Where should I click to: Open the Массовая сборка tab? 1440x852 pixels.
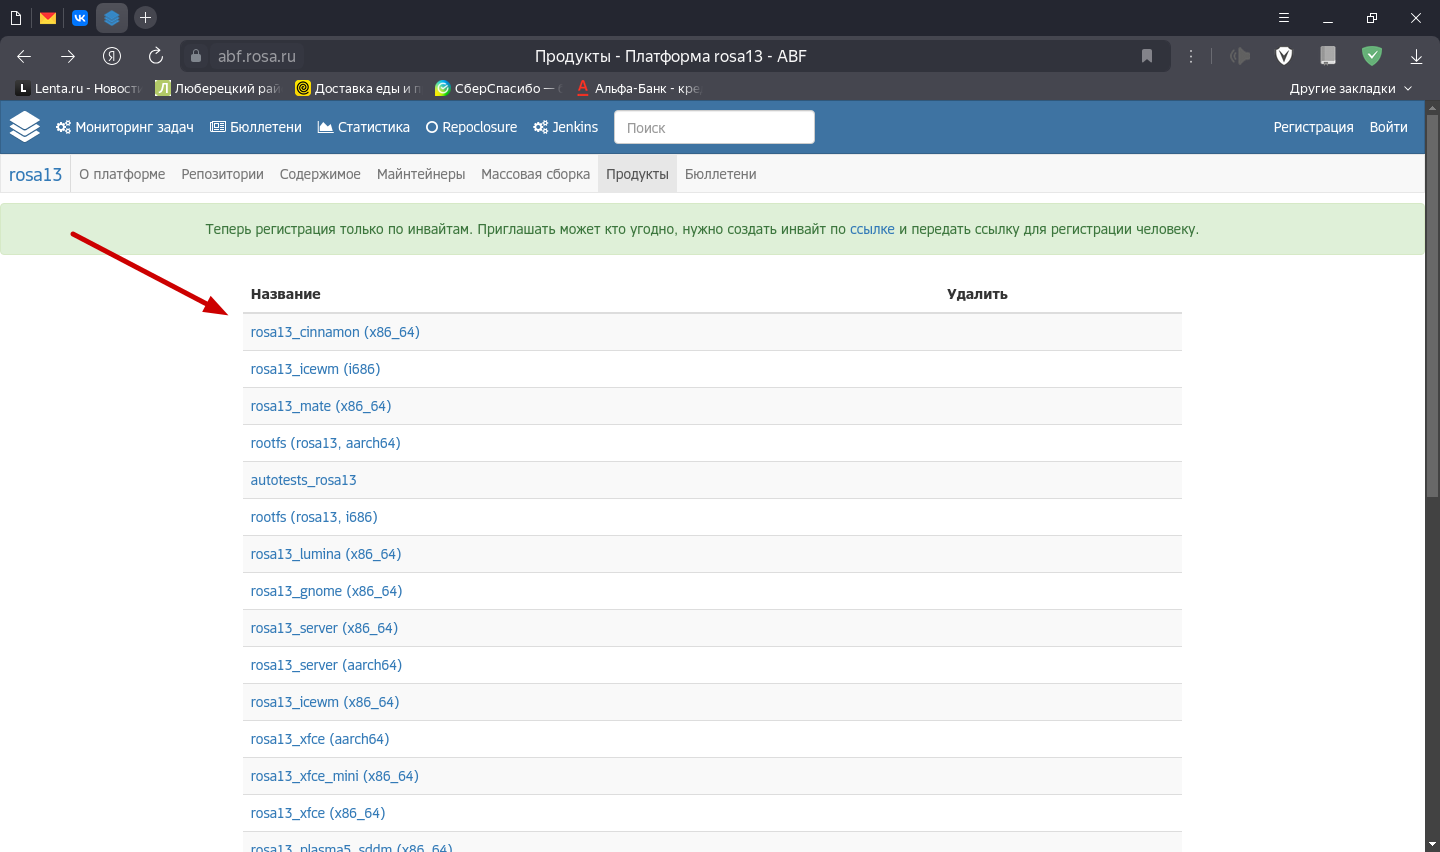[x=535, y=174]
